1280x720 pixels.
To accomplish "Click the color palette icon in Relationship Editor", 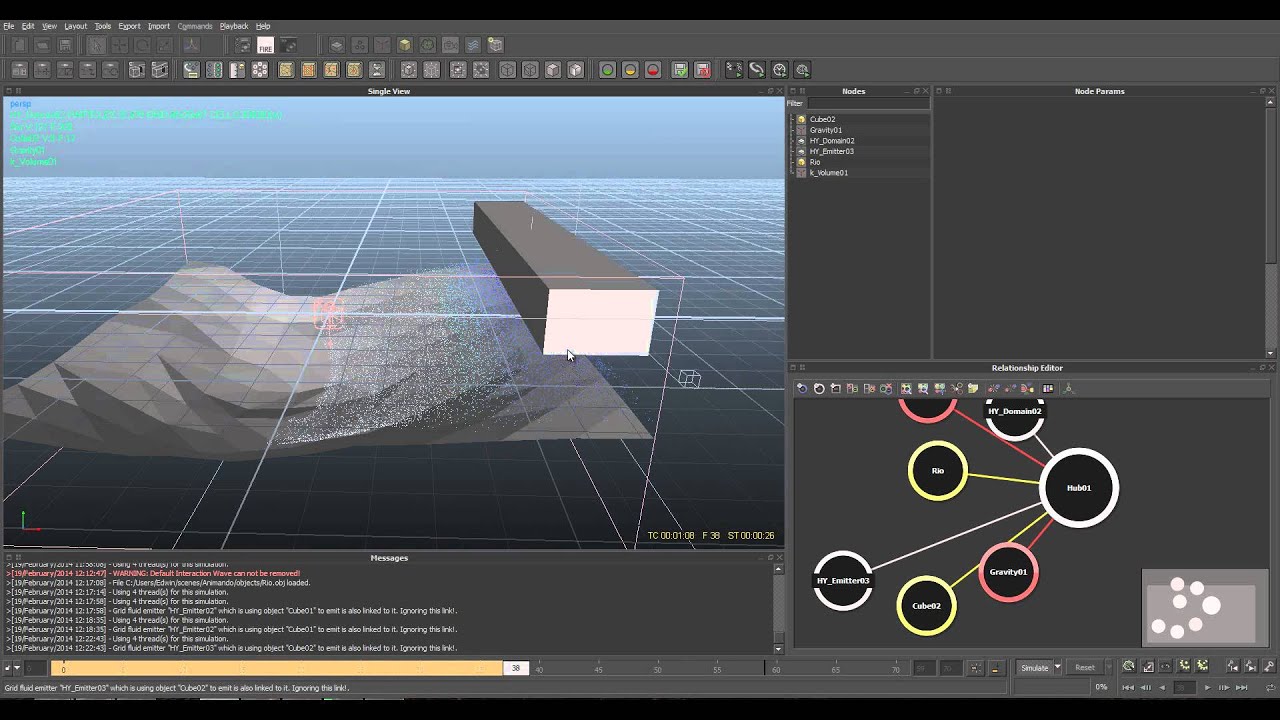I will [x=1048, y=388].
